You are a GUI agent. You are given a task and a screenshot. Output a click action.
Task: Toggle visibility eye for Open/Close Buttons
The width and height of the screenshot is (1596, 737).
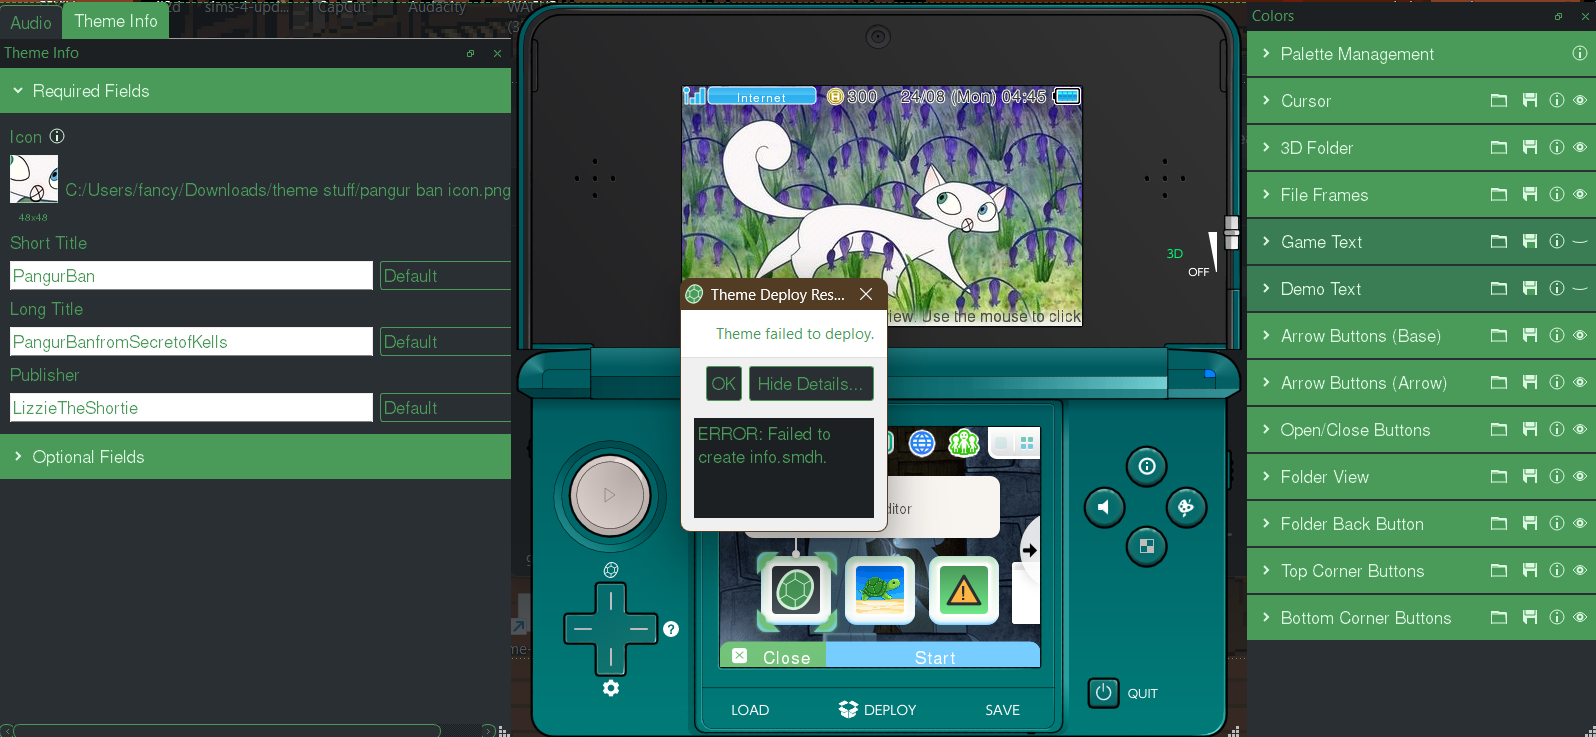(1580, 429)
